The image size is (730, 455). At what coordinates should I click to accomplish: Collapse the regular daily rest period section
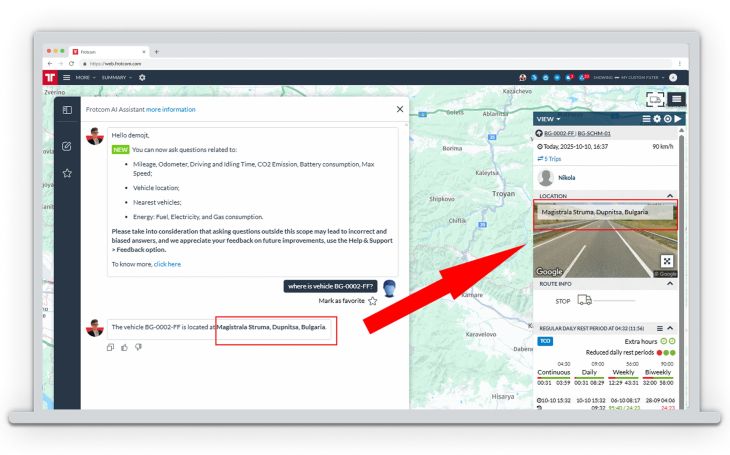pos(671,328)
